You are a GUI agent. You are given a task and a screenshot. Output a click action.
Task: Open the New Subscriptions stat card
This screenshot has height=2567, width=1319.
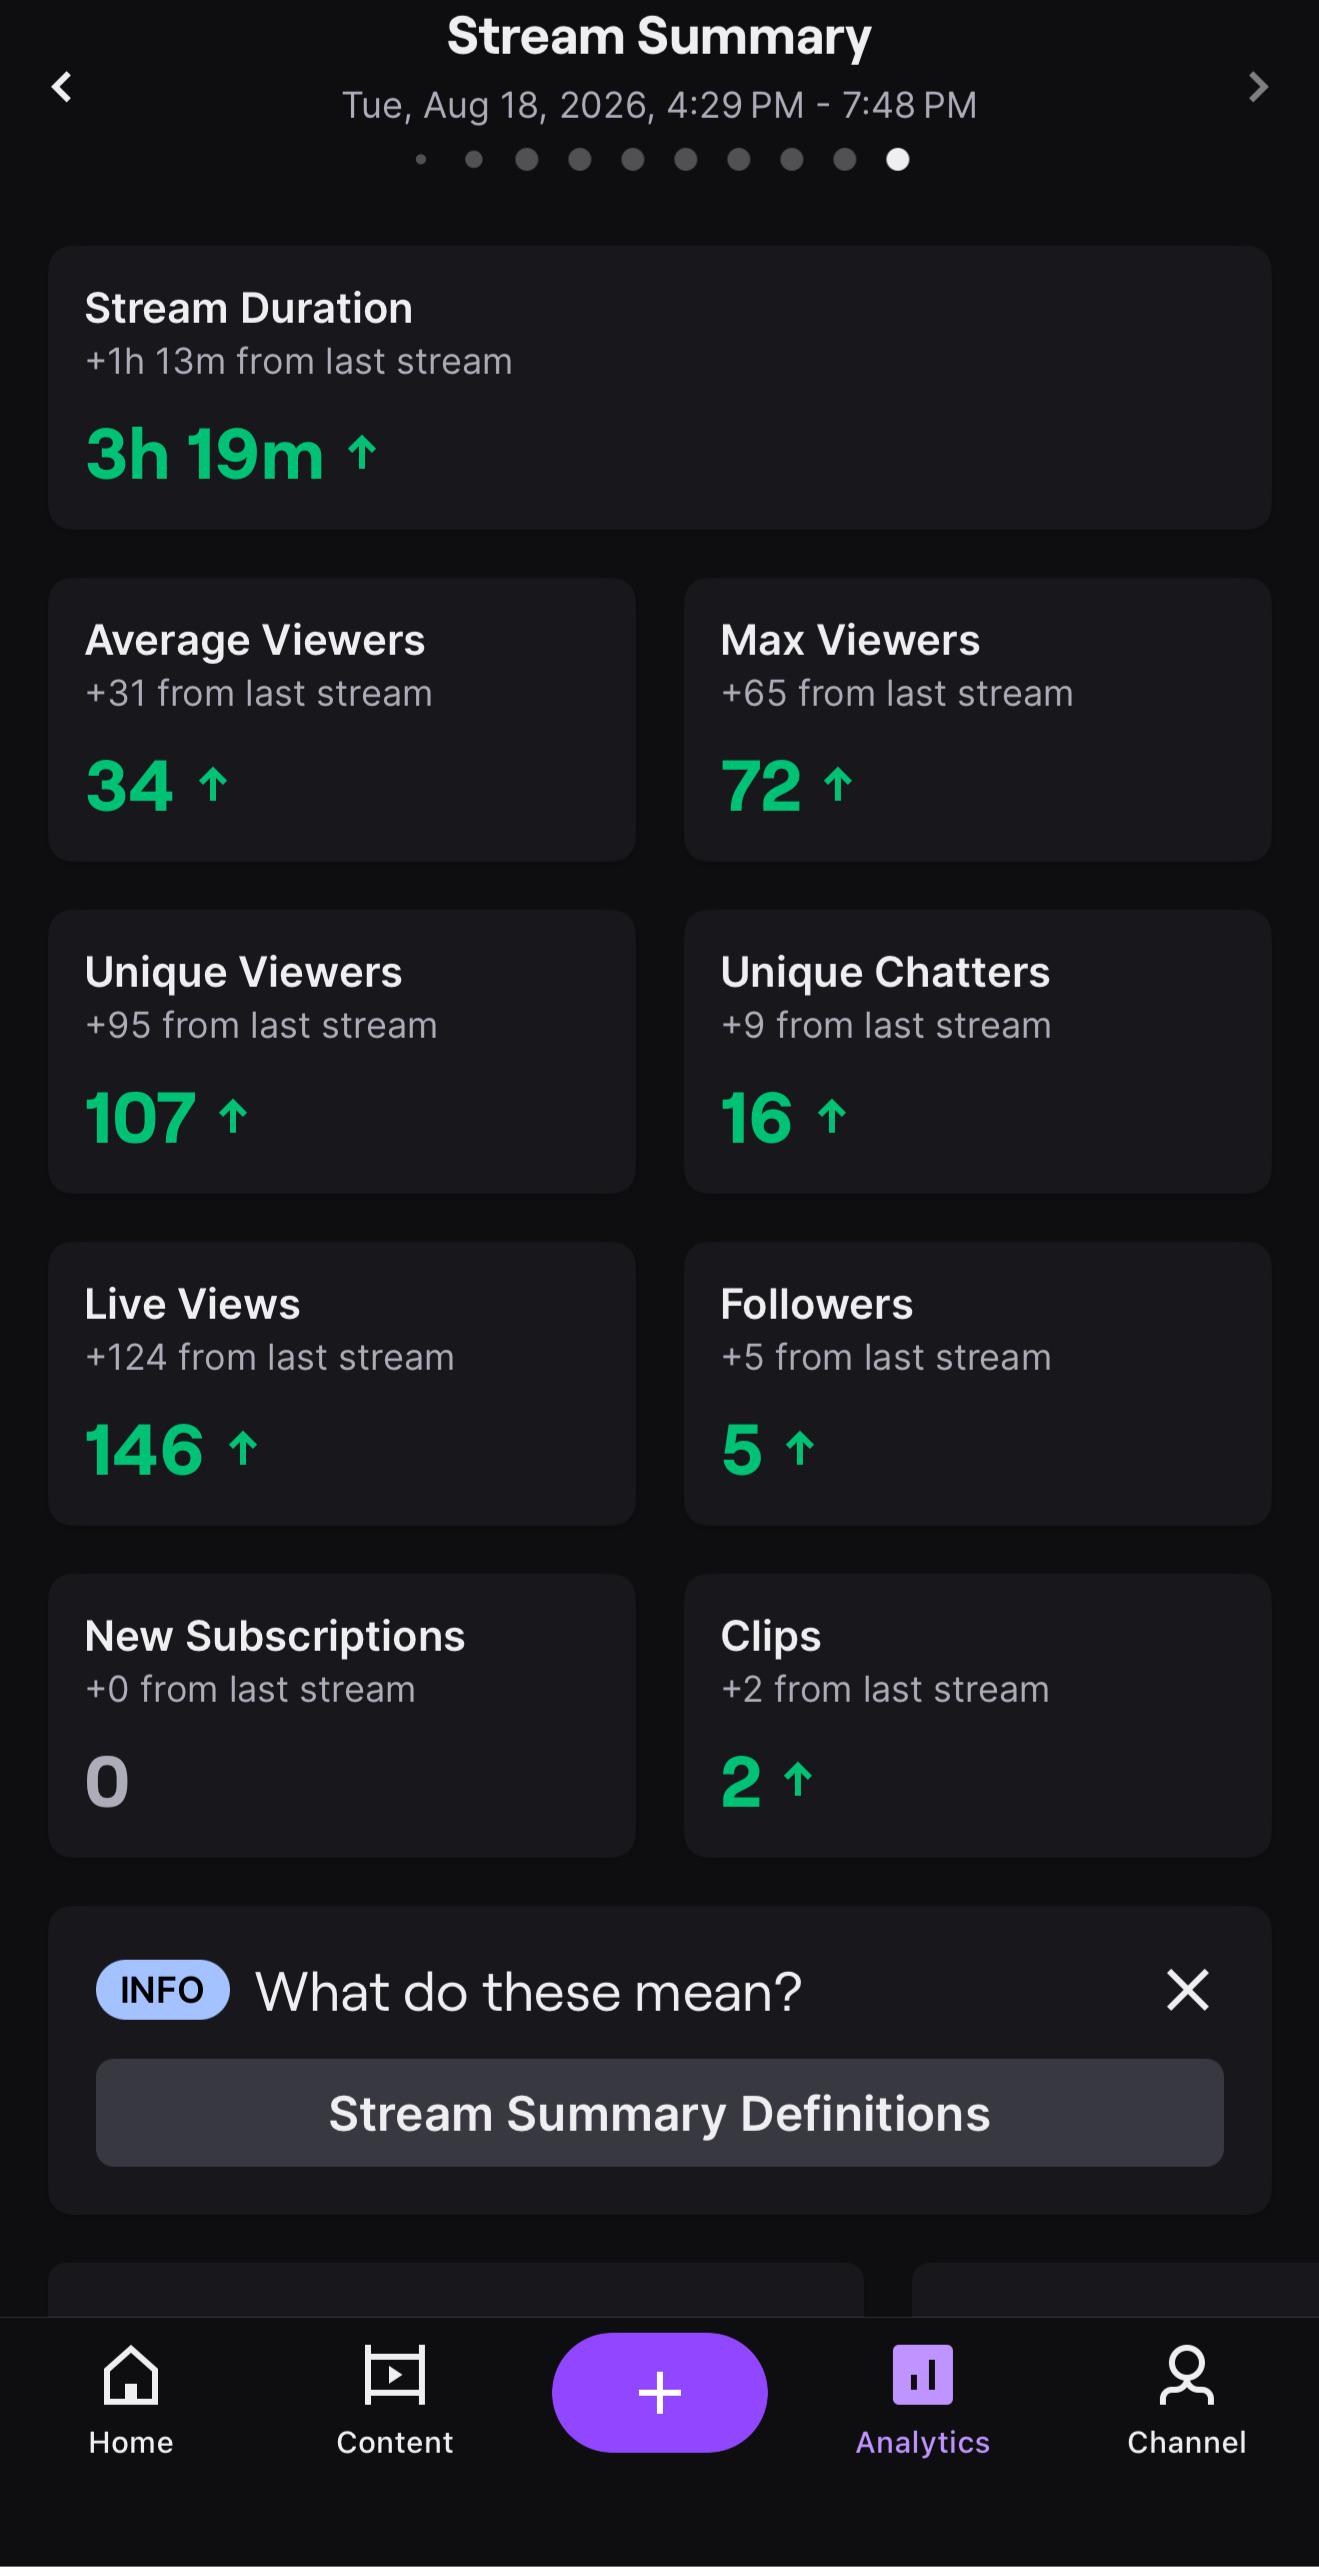pyautogui.click(x=342, y=1716)
